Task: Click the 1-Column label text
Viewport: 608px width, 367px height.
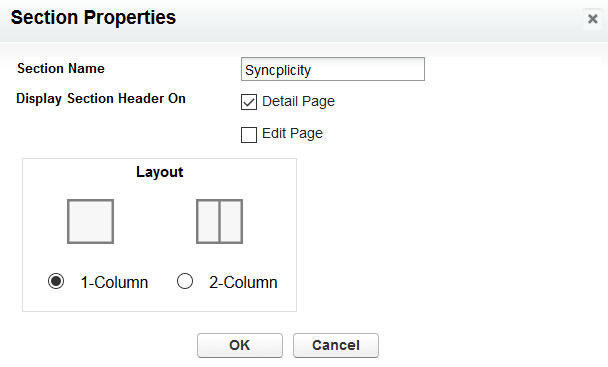Action: click(114, 282)
